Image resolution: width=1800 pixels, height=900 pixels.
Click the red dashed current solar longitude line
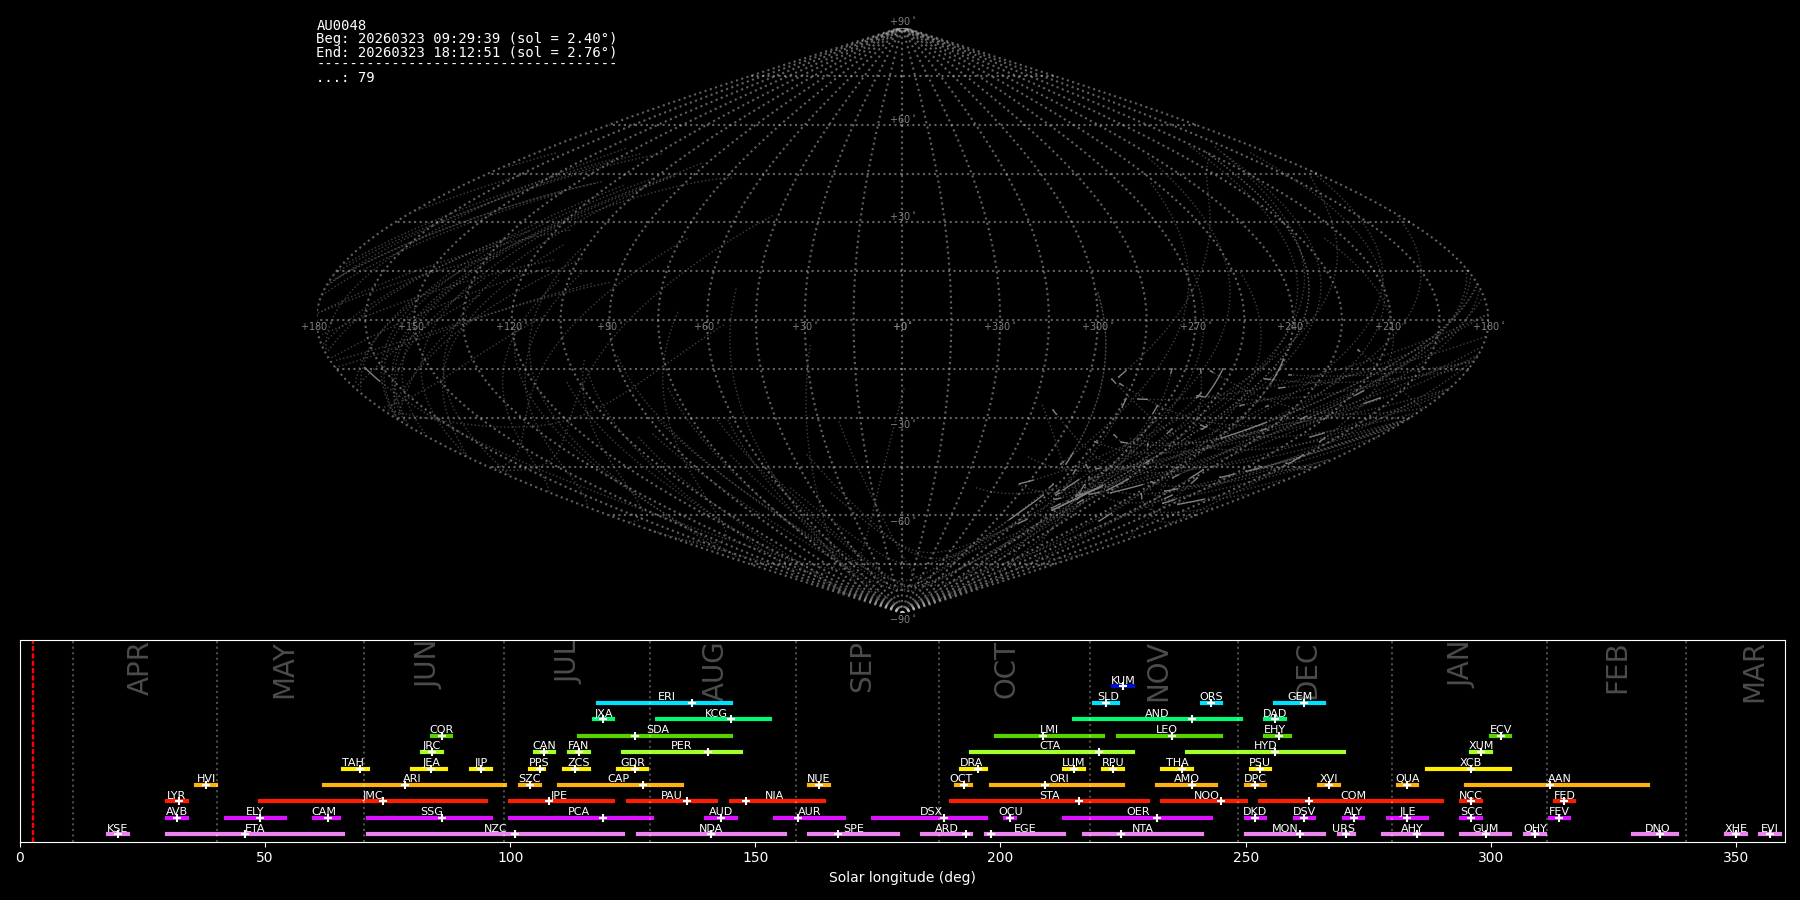[32, 741]
